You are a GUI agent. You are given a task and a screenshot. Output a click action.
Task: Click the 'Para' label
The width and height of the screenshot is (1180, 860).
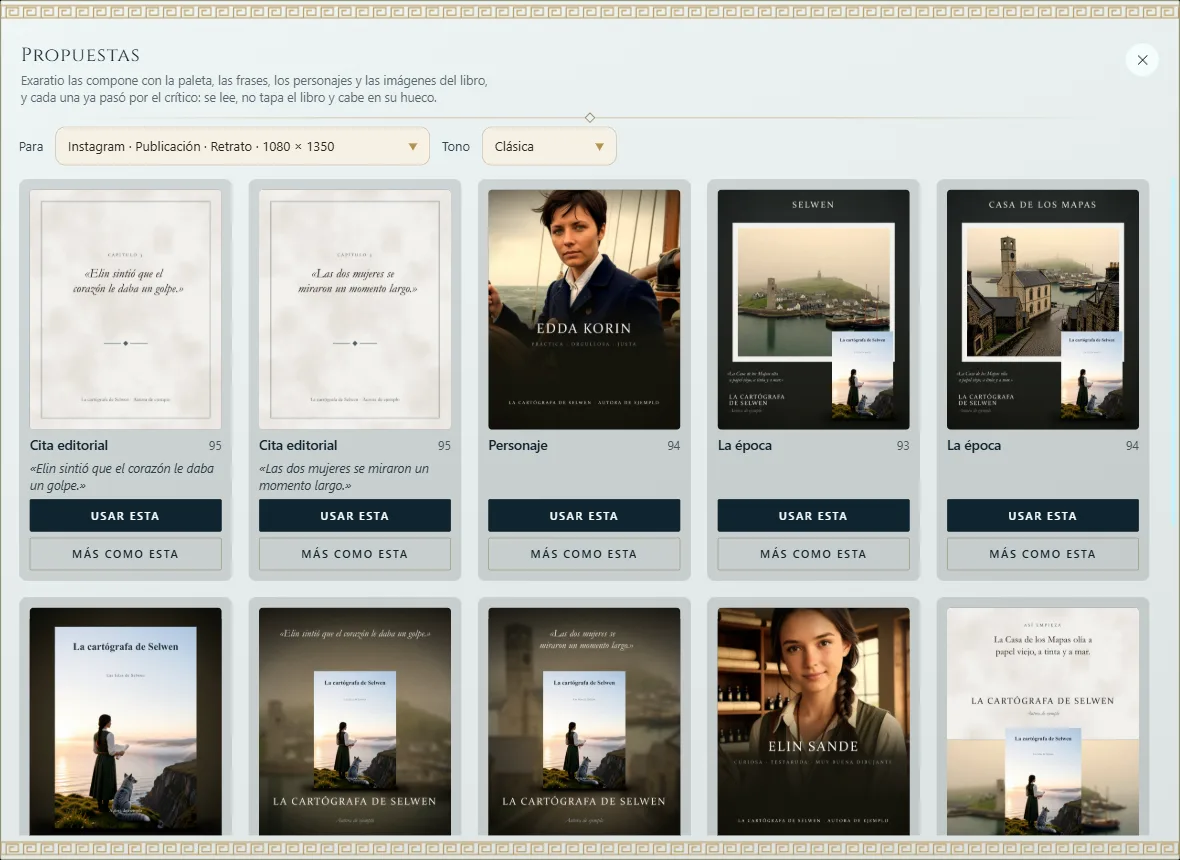click(x=31, y=147)
